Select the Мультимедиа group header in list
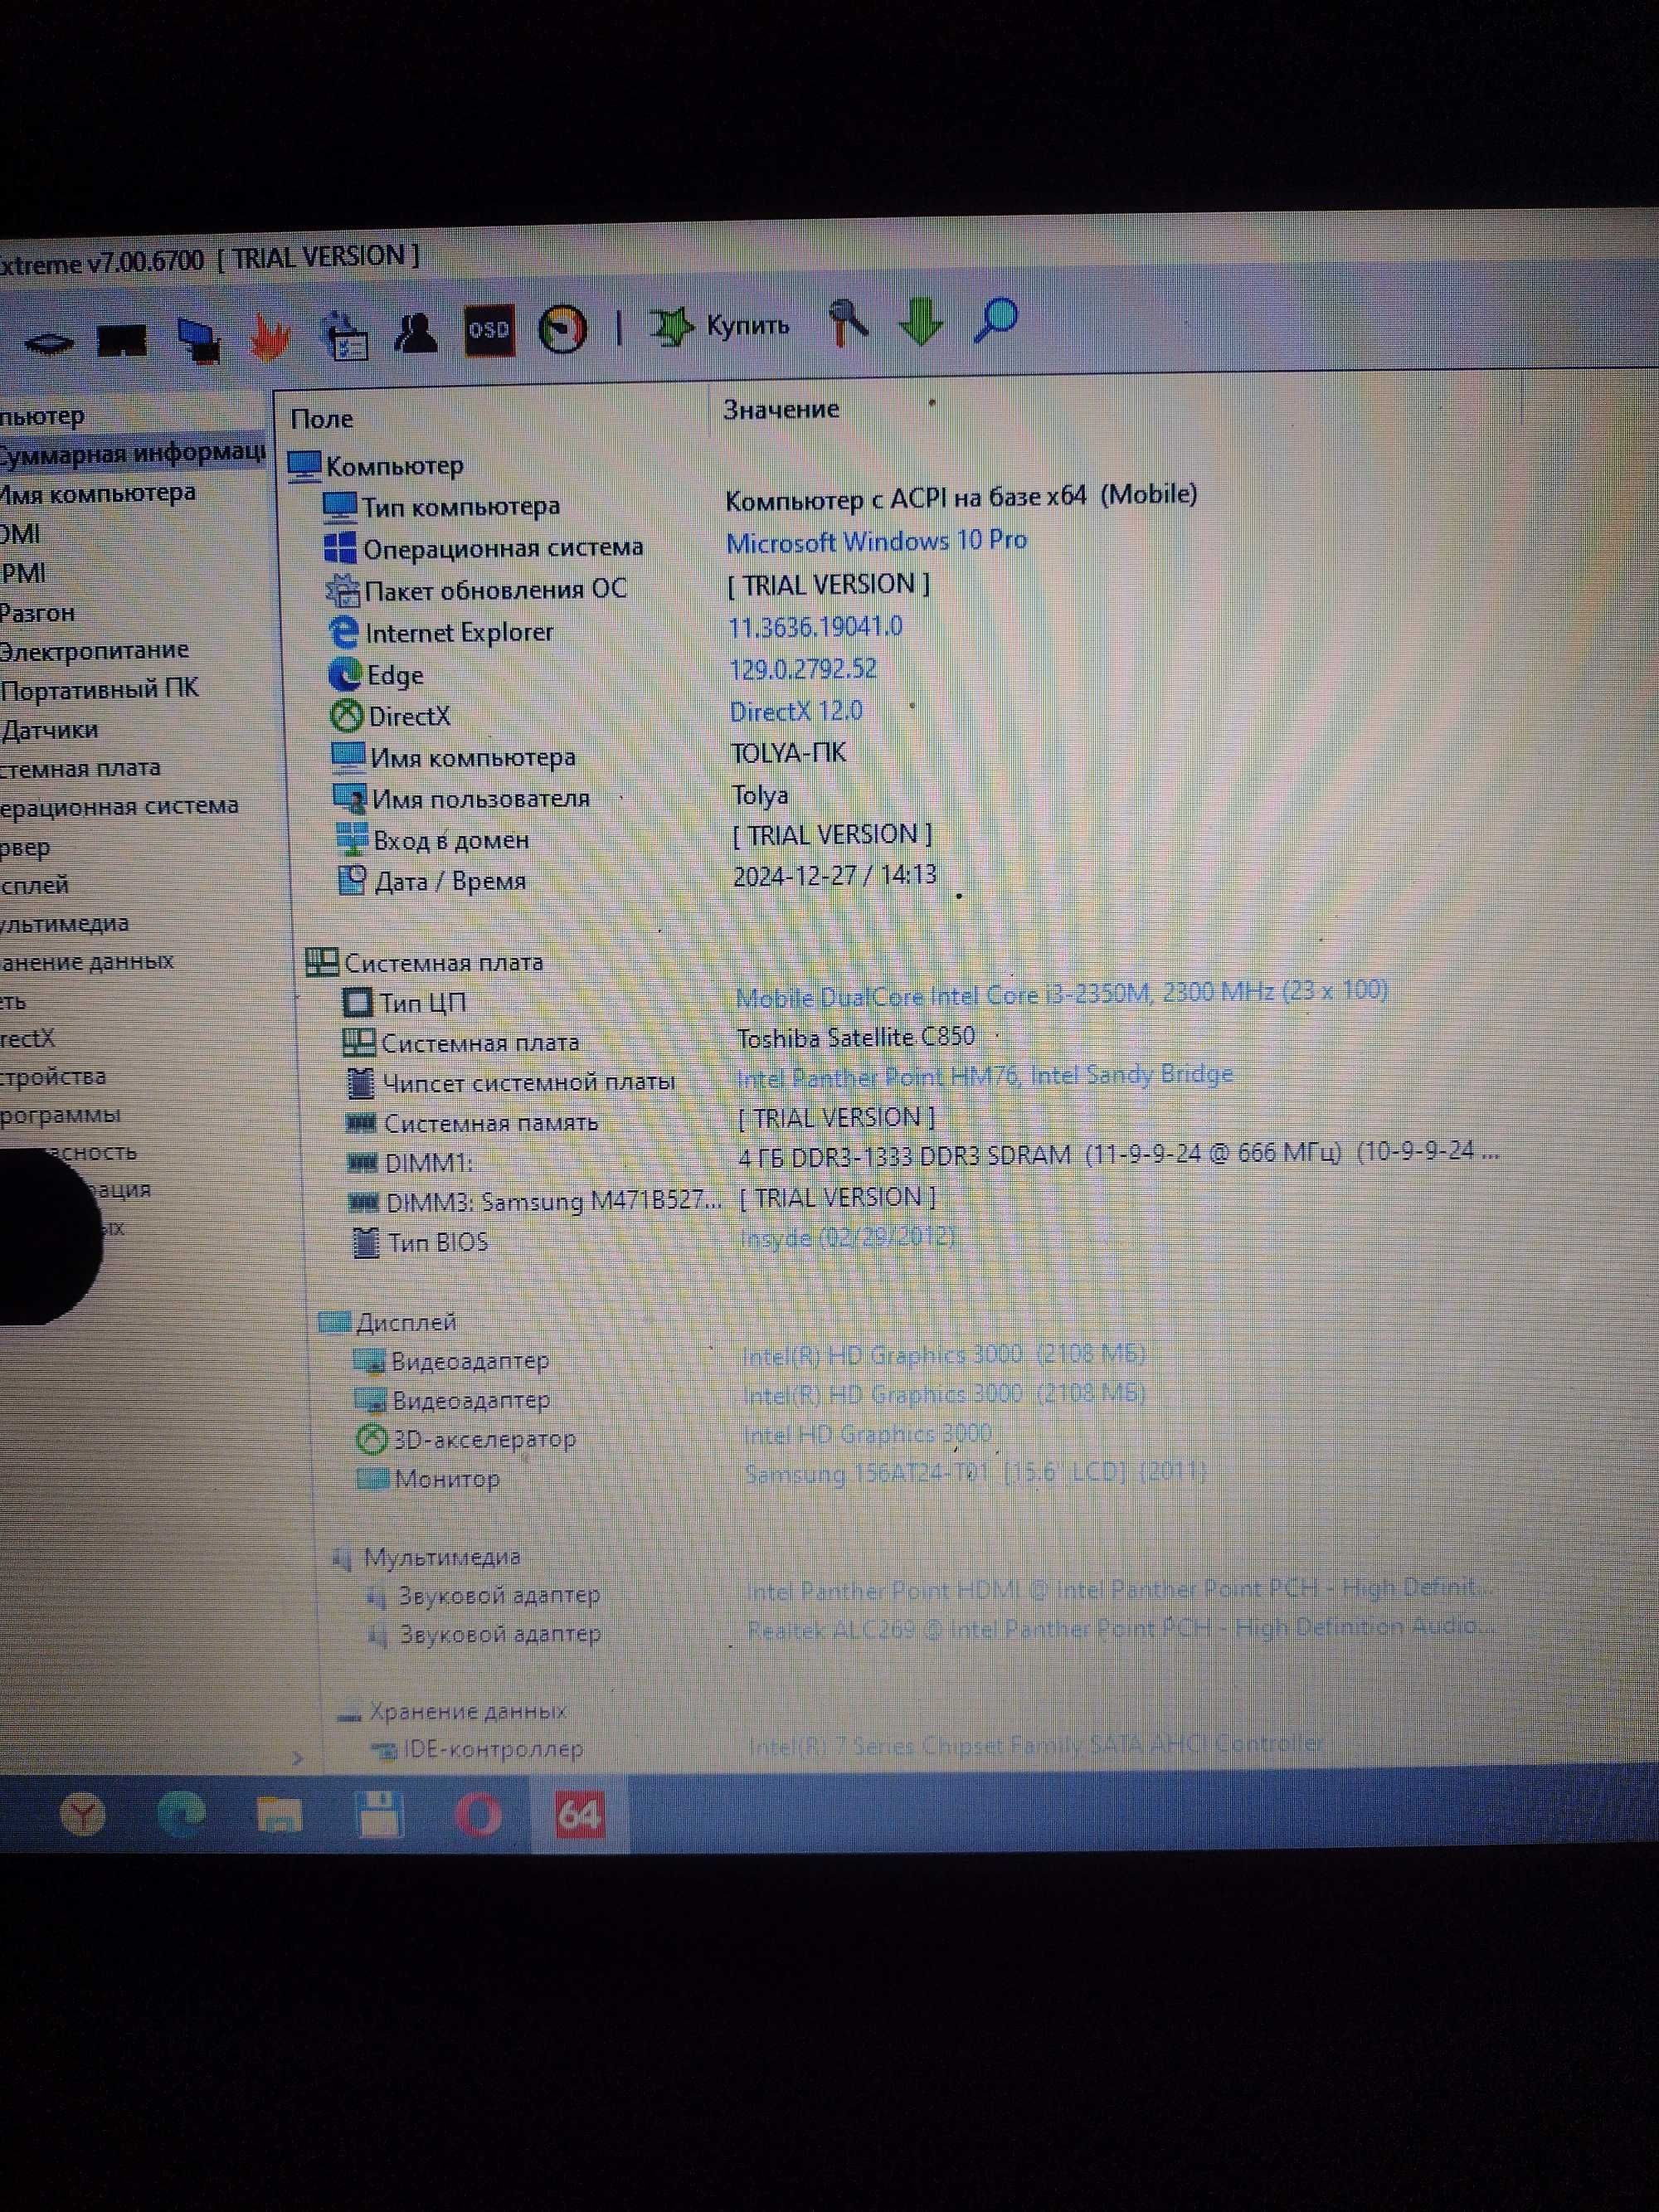 tap(427, 1557)
